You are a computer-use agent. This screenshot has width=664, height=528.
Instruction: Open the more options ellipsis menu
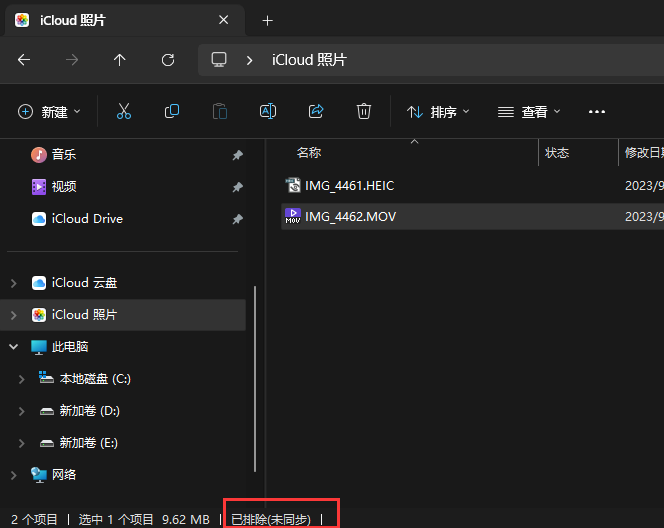pyautogui.click(x=597, y=112)
